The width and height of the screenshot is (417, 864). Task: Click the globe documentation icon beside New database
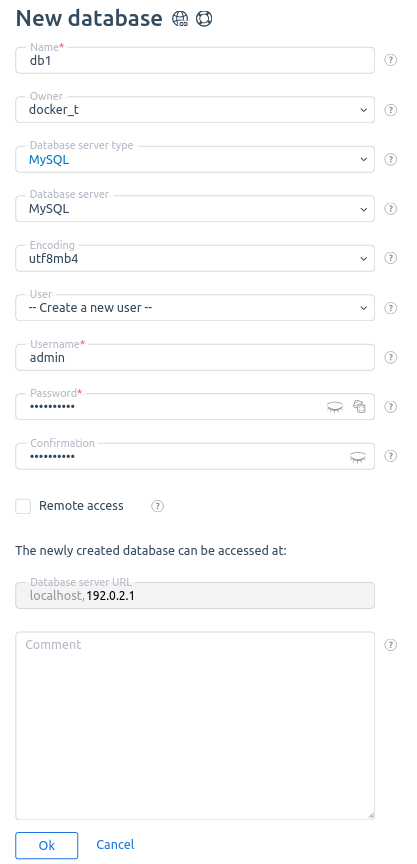tap(180, 19)
